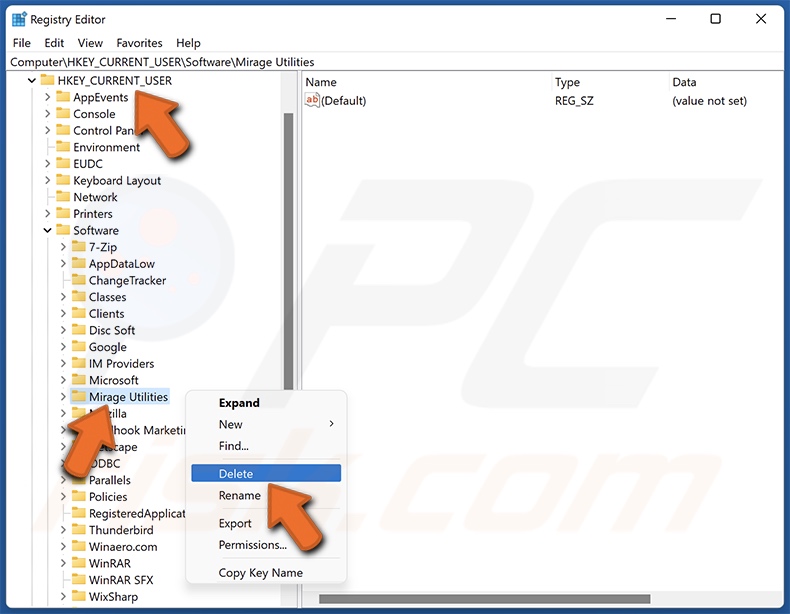Expand the 7-Zip key
Screen dimensions: 790x614
[63, 246]
